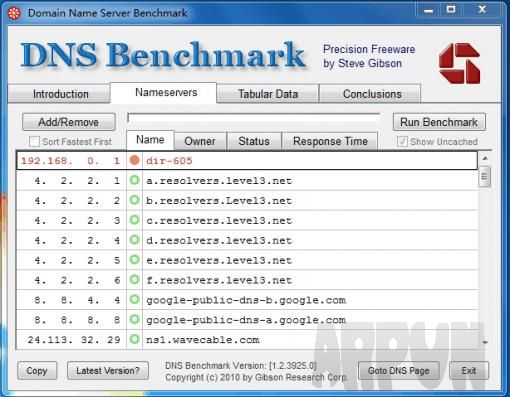The width and height of the screenshot is (510, 397).
Task: Click green status circle for e.resolvers.level3.net
Action: click(134, 260)
